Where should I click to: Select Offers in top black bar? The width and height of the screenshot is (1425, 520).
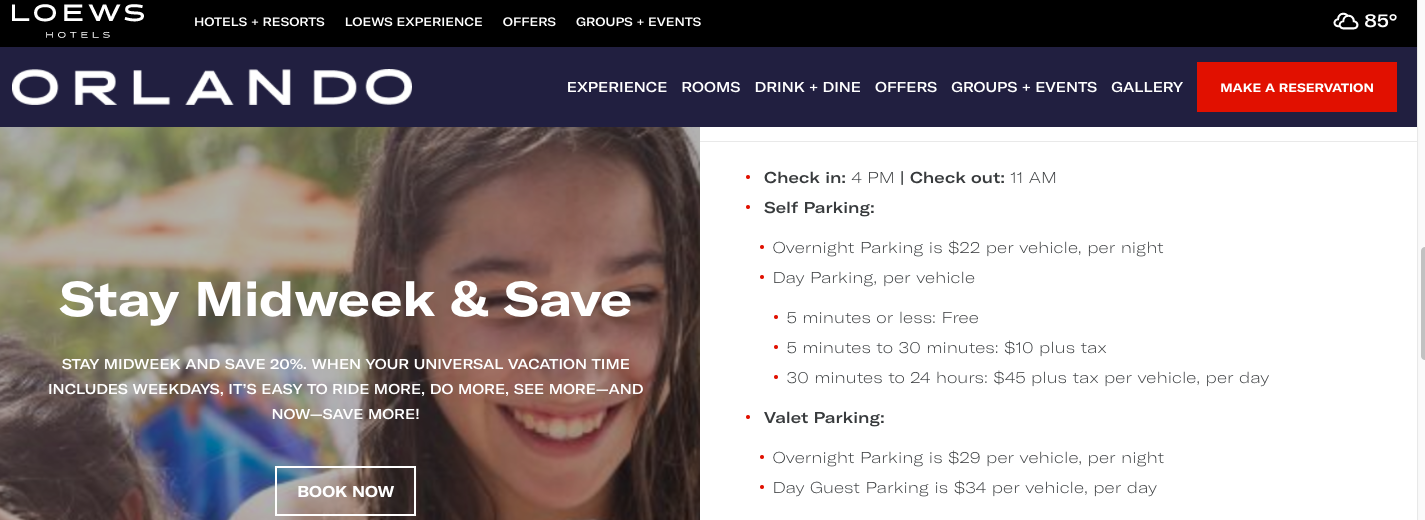pos(529,22)
